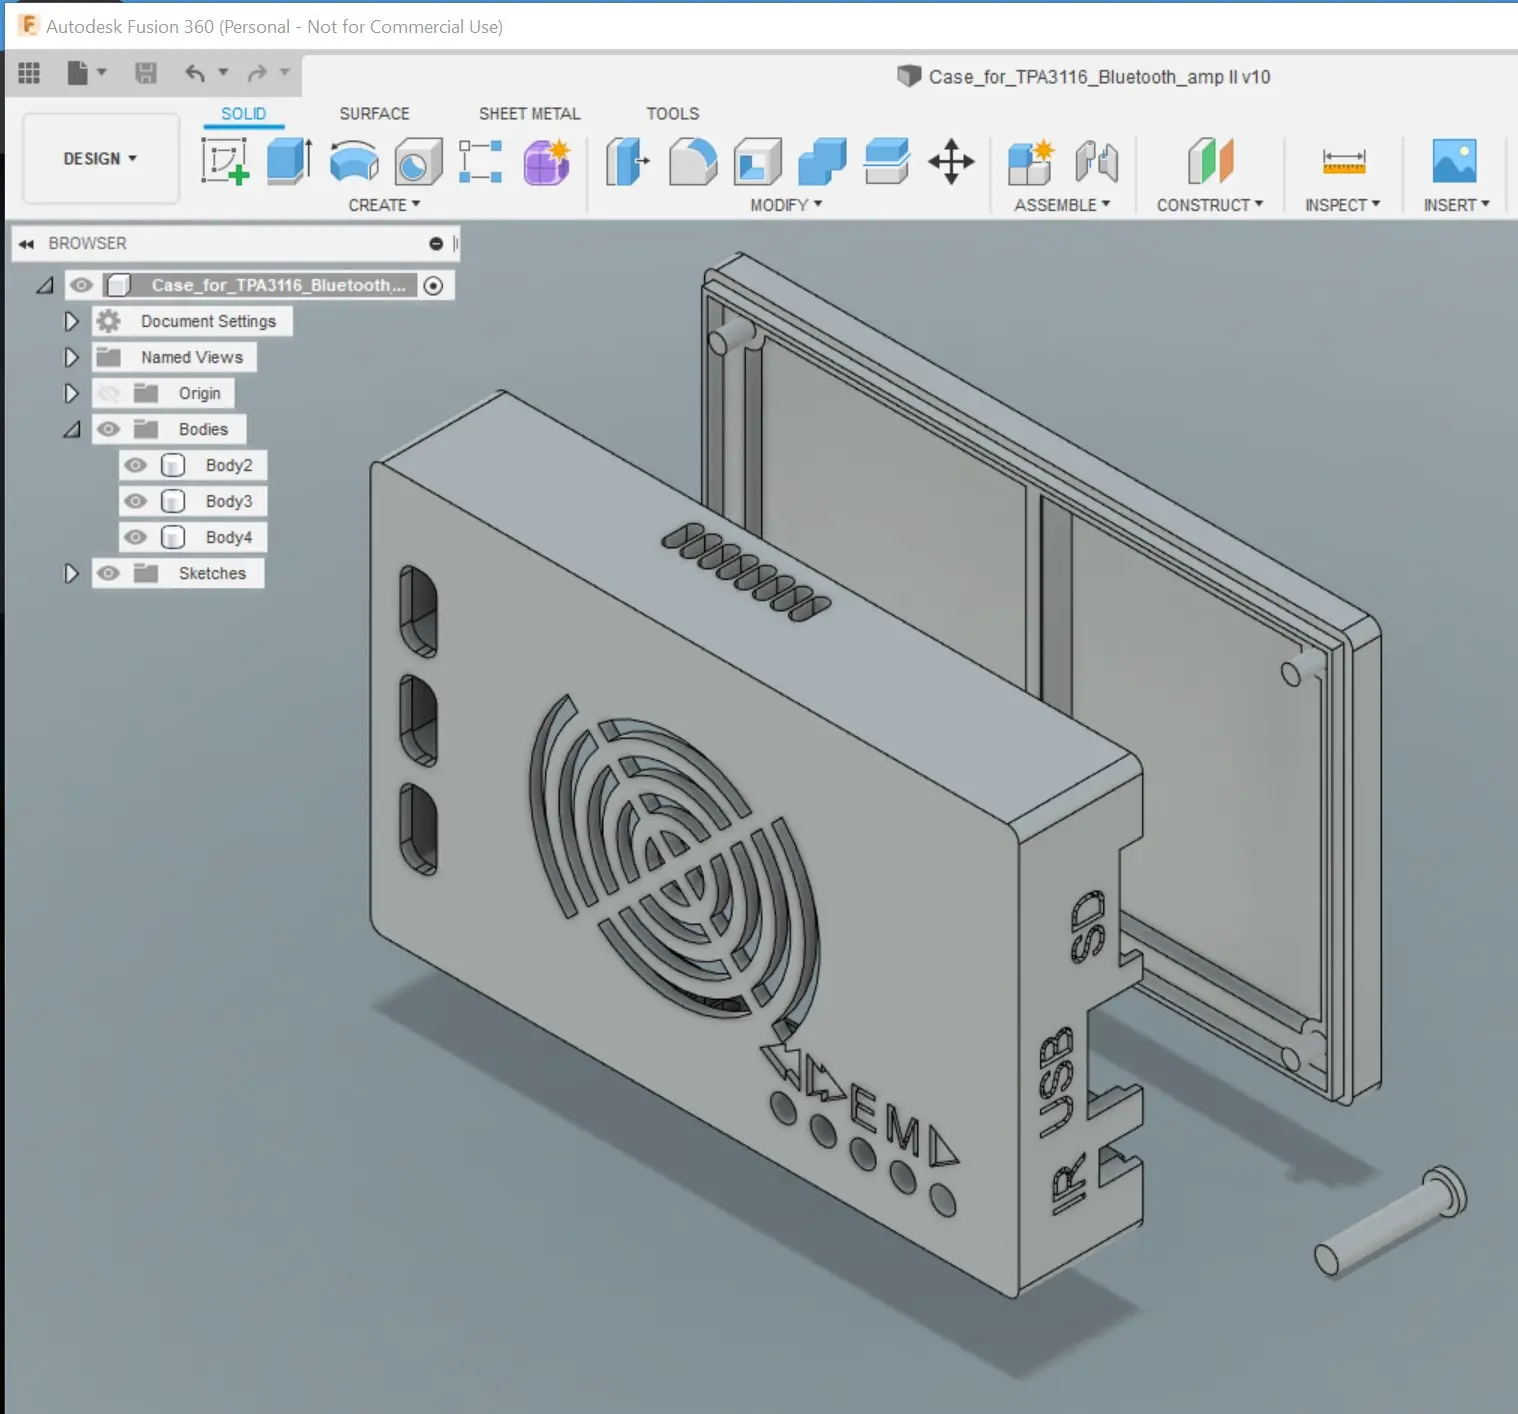Click the Save disk icon
1518x1414 pixels.
pos(146,73)
